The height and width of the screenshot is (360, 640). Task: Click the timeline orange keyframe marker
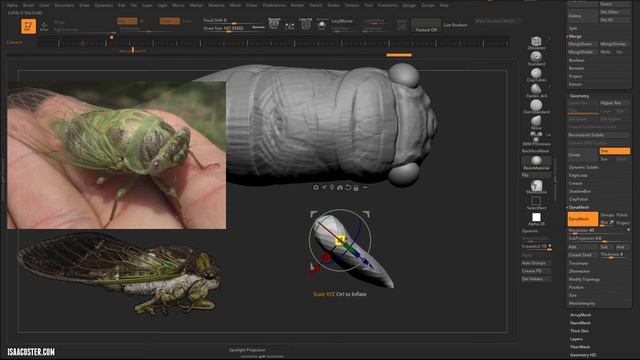133,50
